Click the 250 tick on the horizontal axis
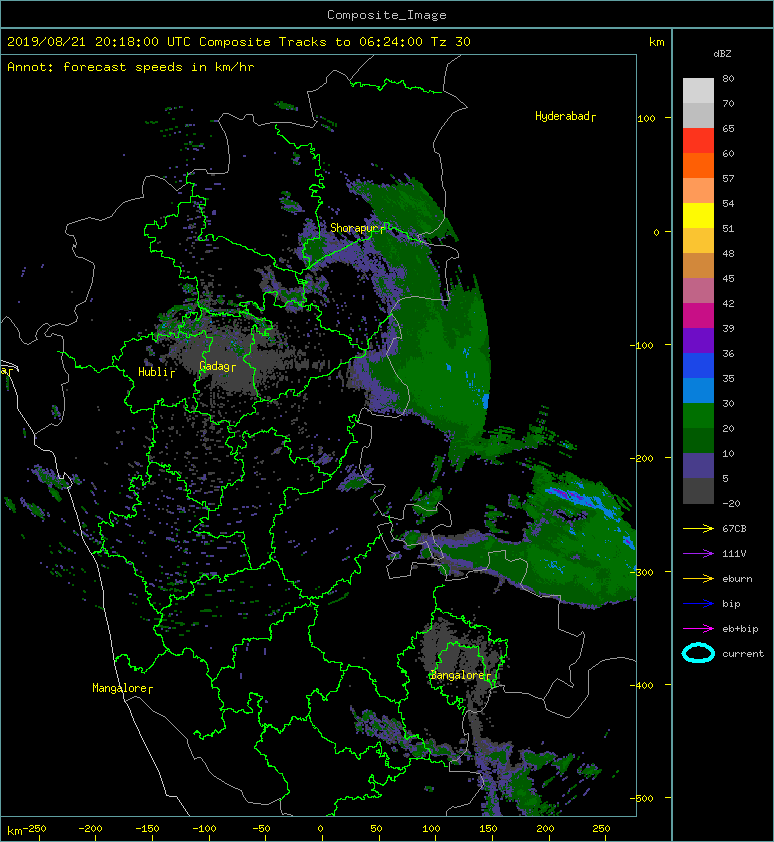This screenshot has height=842, width=774. (601, 829)
